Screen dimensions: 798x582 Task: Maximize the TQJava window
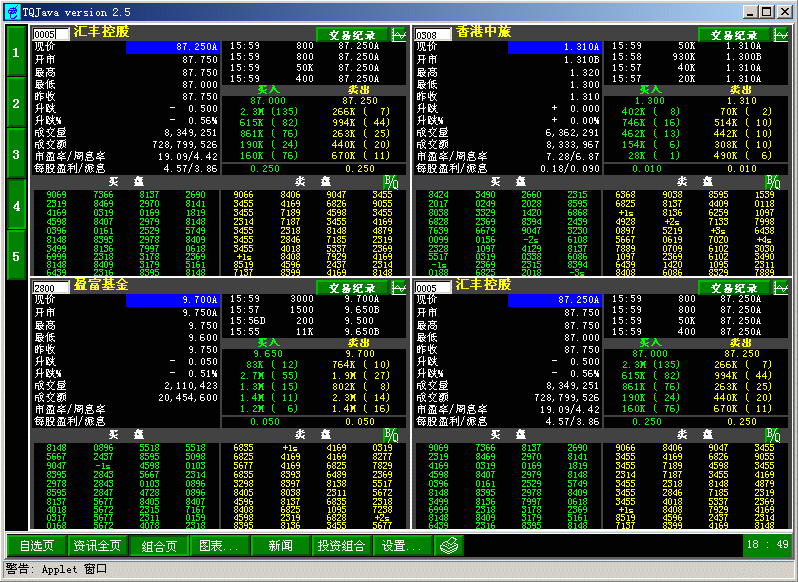(x=767, y=11)
